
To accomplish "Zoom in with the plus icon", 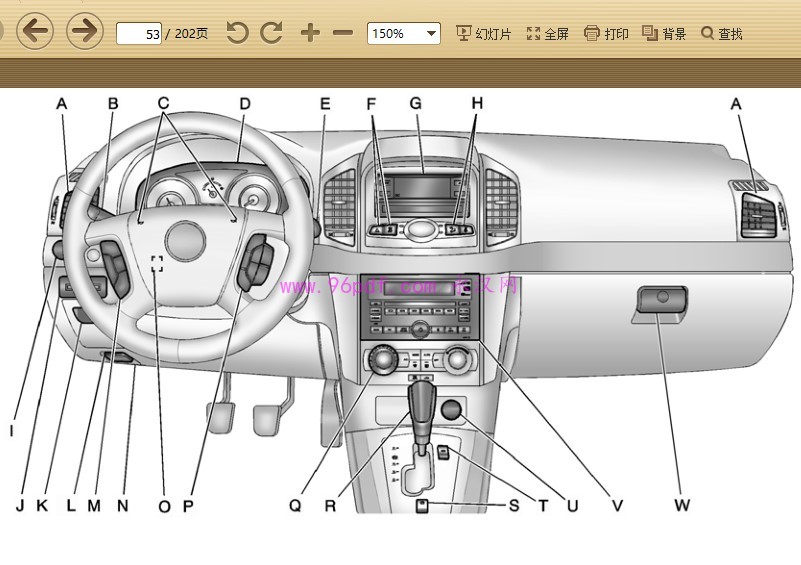I will [310, 33].
